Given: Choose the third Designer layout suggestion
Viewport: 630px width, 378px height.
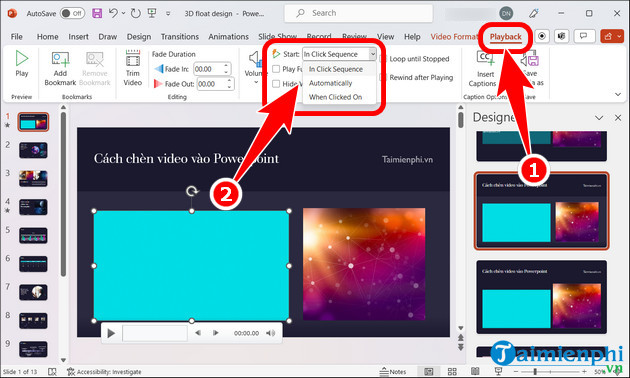Looking at the screenshot, I should (541, 297).
